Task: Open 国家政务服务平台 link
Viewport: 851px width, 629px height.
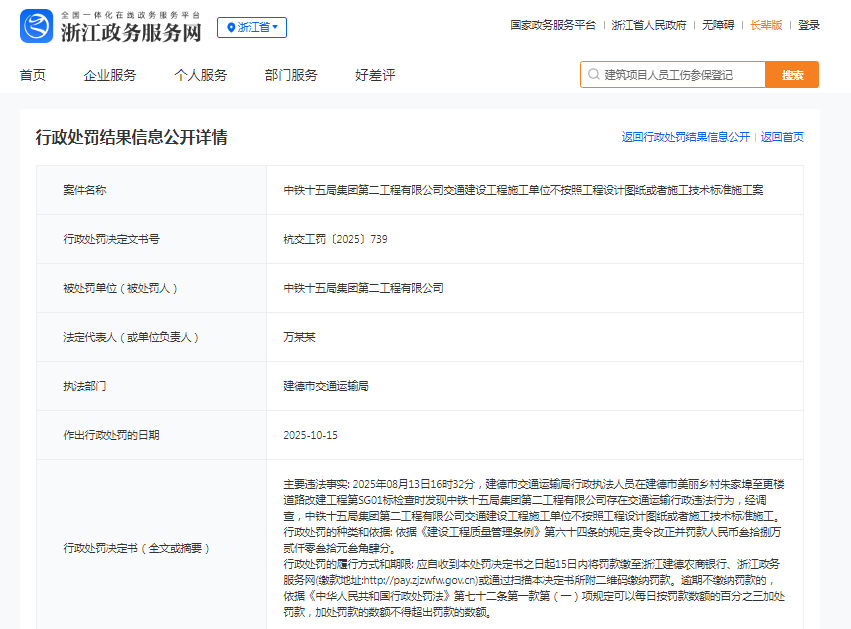Action: [553, 25]
